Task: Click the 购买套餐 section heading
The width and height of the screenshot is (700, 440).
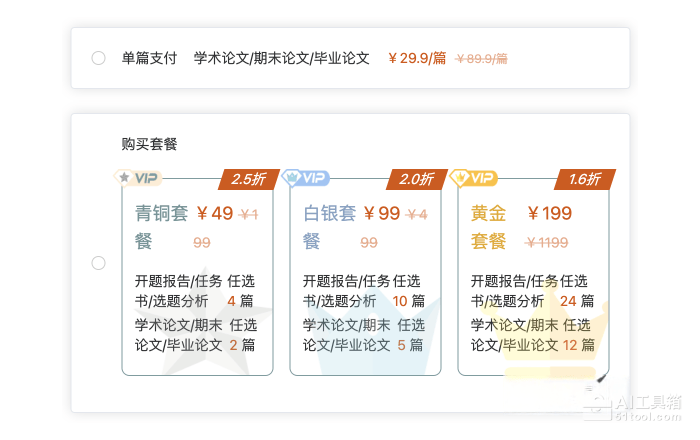Action: coord(149,144)
